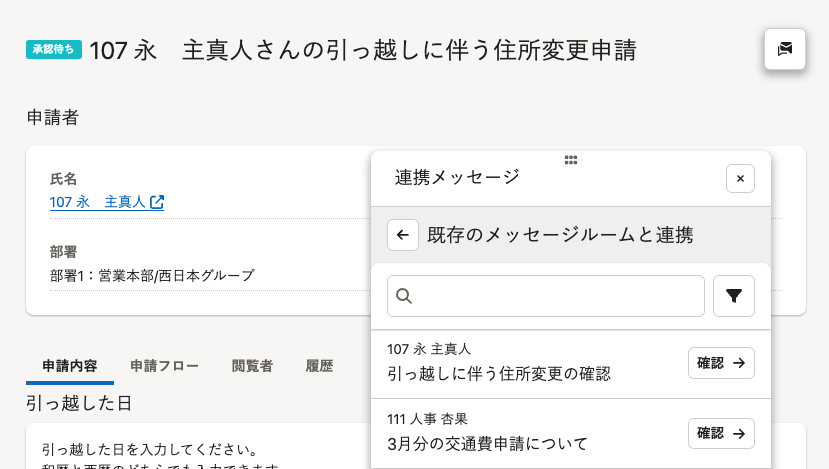Click the external link icon beside applicant name

(157, 202)
